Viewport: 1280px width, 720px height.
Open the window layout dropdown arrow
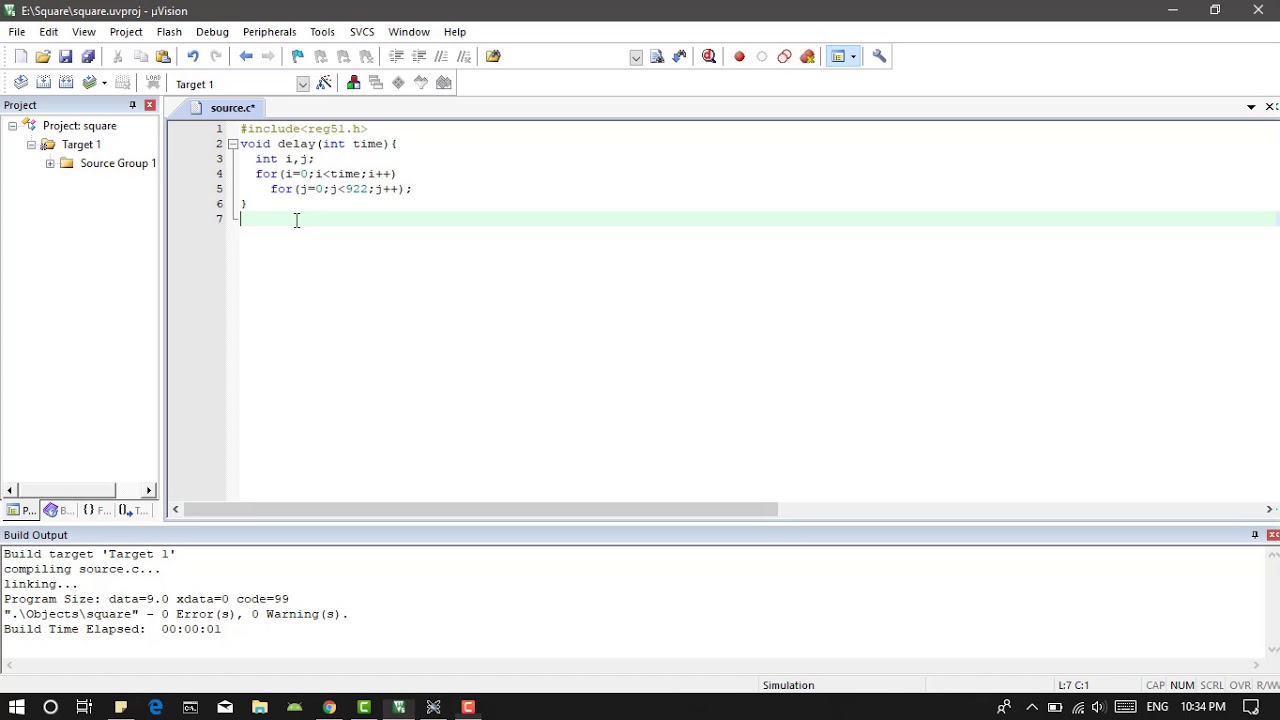[x=853, y=57]
